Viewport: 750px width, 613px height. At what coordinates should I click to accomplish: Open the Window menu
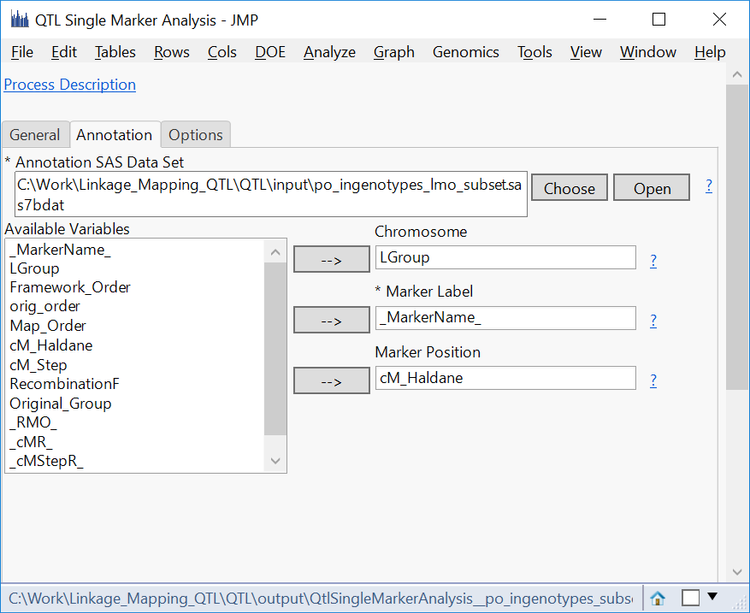coord(648,52)
